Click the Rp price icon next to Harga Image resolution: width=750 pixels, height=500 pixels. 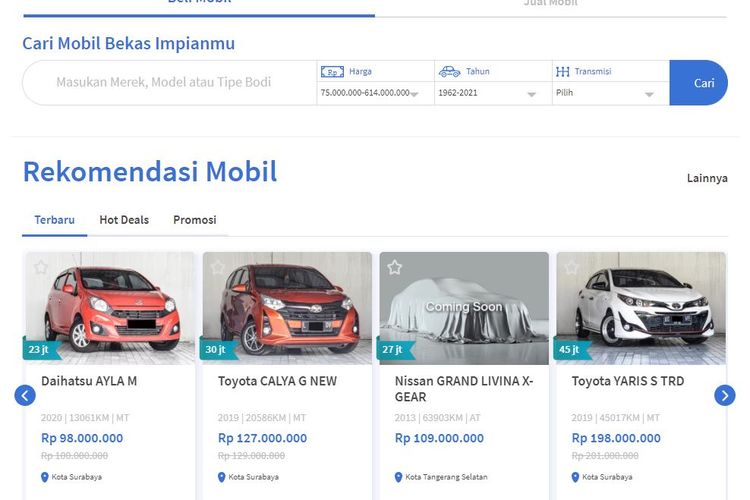point(331,72)
